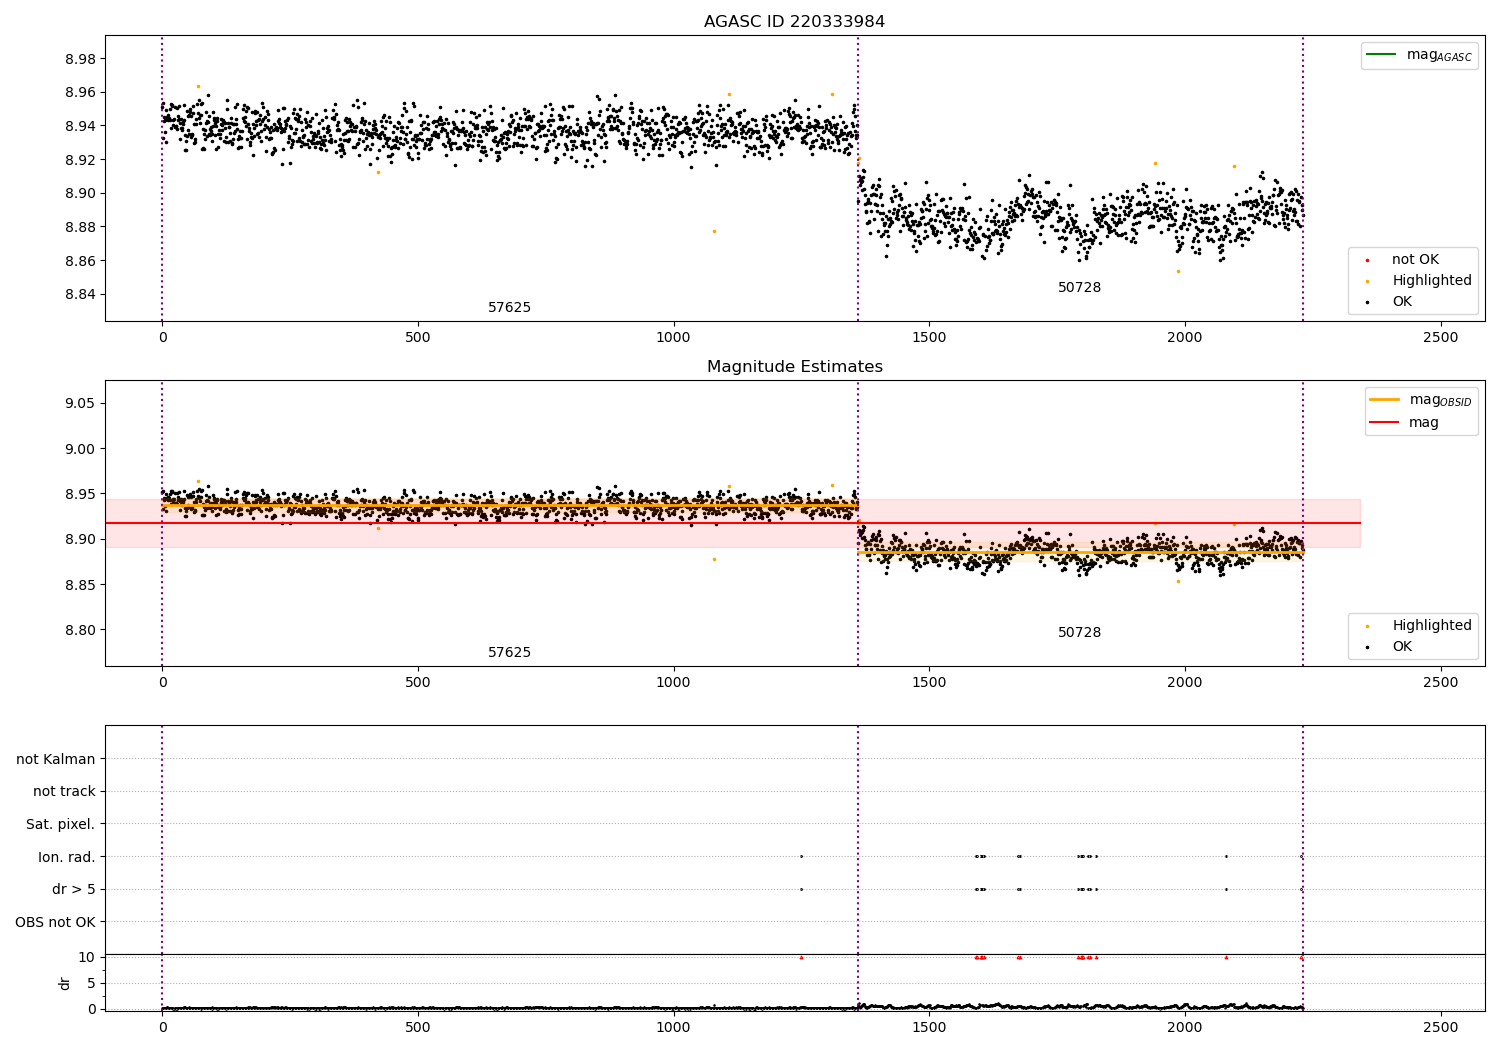Click x-tick "1000" under the top plot
The image size is (1500, 1050).
coord(673,338)
